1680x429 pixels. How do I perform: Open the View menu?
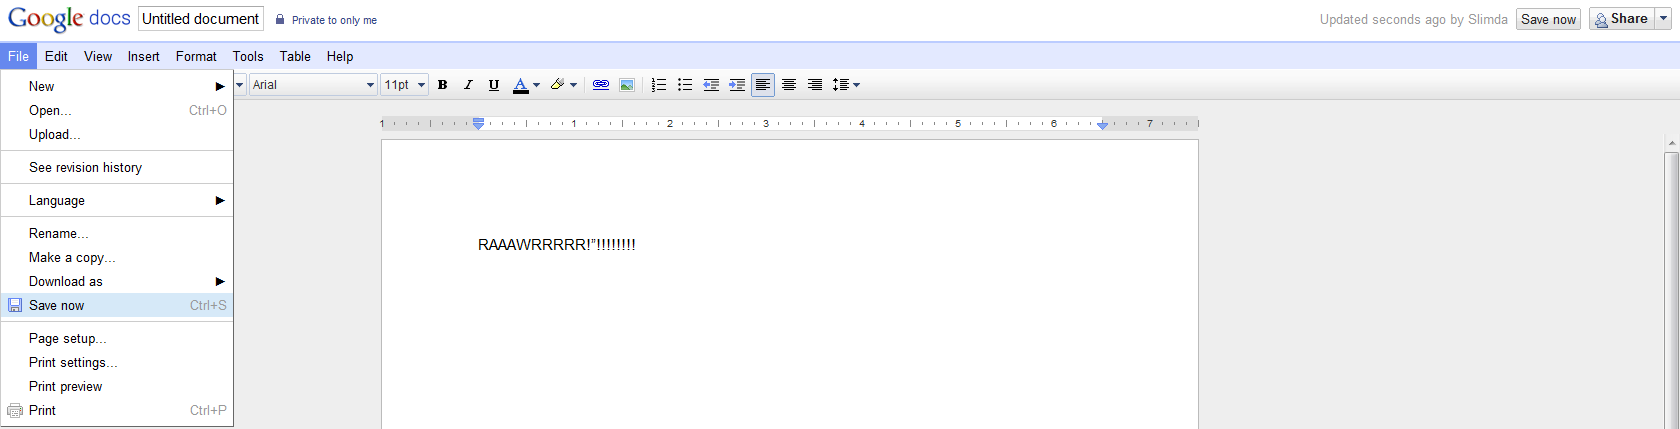coord(98,56)
